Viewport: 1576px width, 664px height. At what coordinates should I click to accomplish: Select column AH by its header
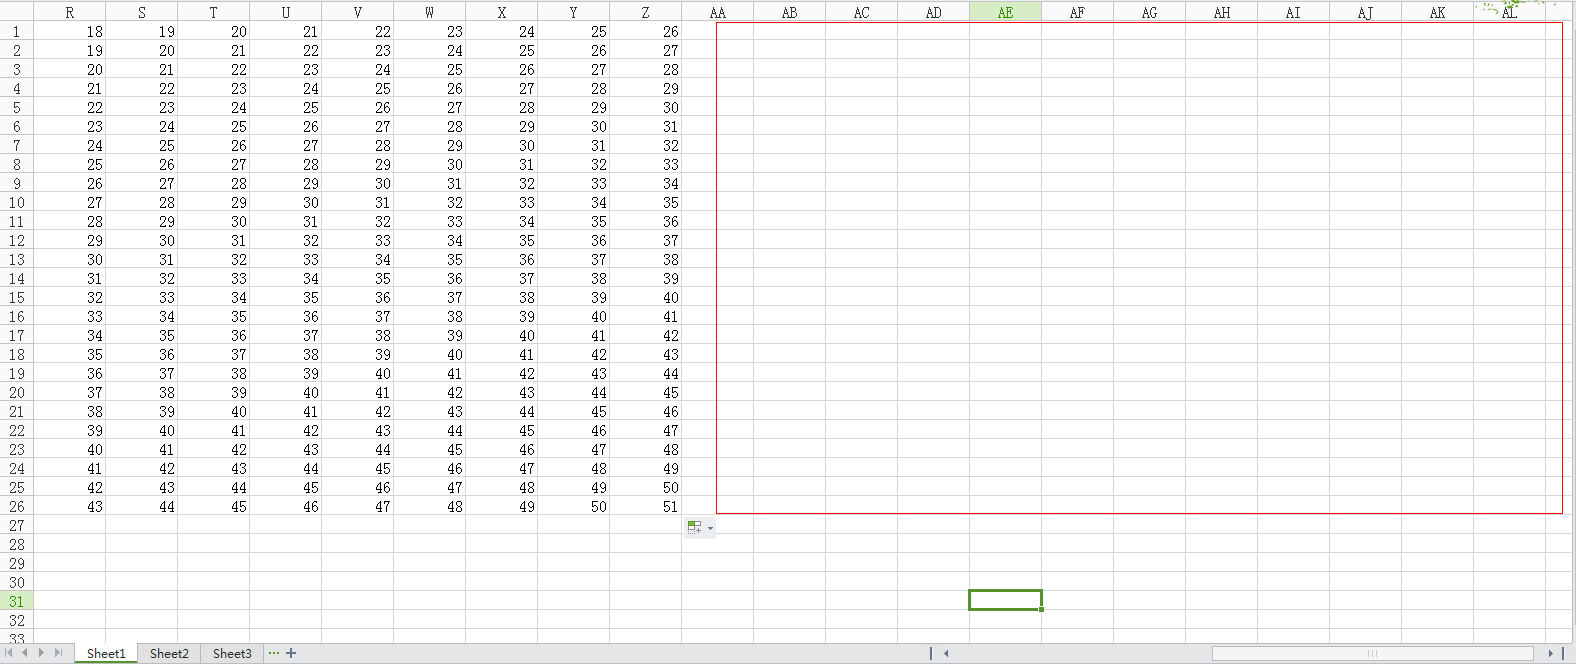(x=1222, y=12)
